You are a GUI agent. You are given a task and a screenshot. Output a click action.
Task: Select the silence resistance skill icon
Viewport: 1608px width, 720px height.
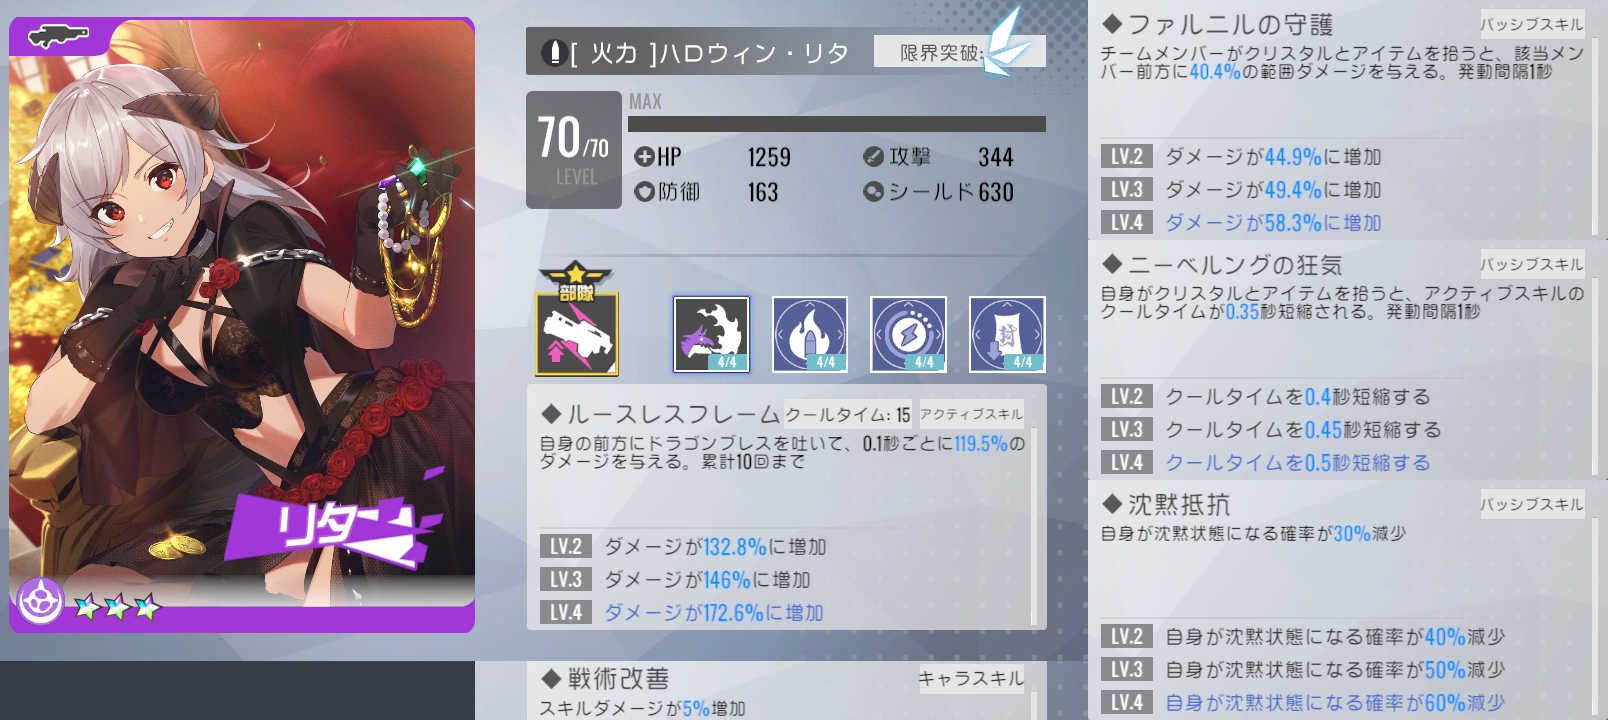click(1007, 334)
